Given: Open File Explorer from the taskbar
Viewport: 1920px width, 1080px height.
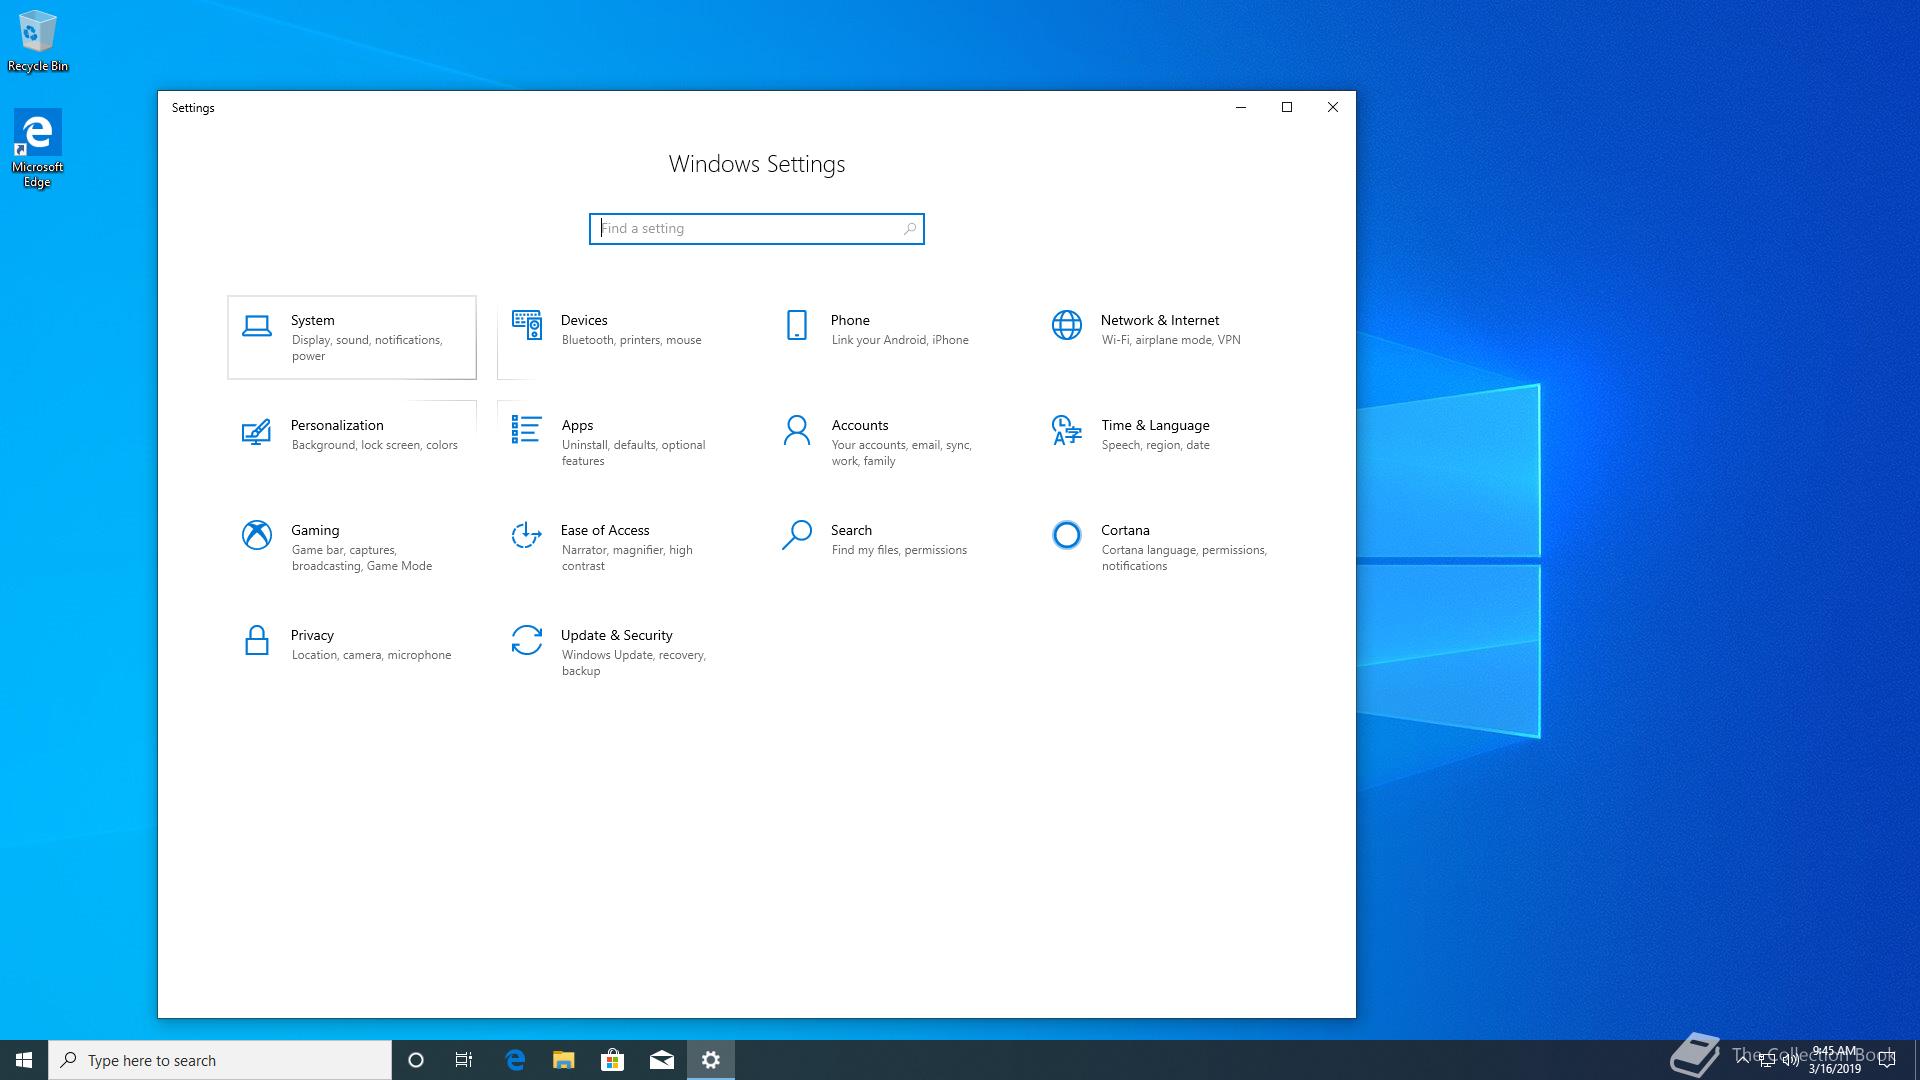Looking at the screenshot, I should 564,1060.
